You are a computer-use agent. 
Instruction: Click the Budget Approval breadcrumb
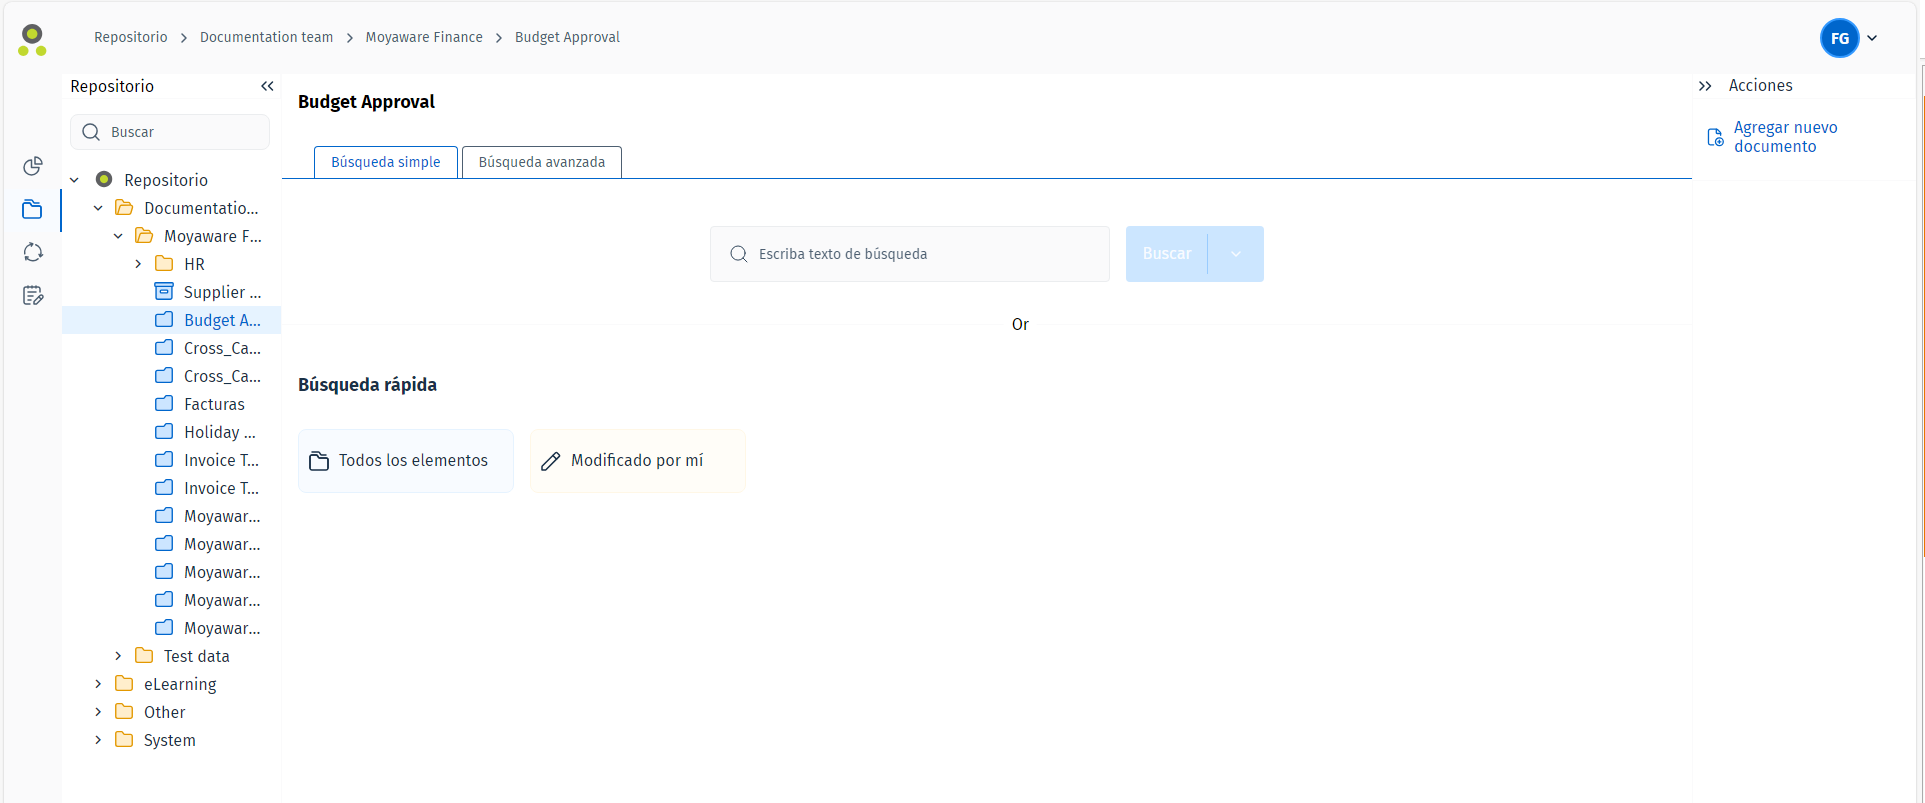pos(567,37)
